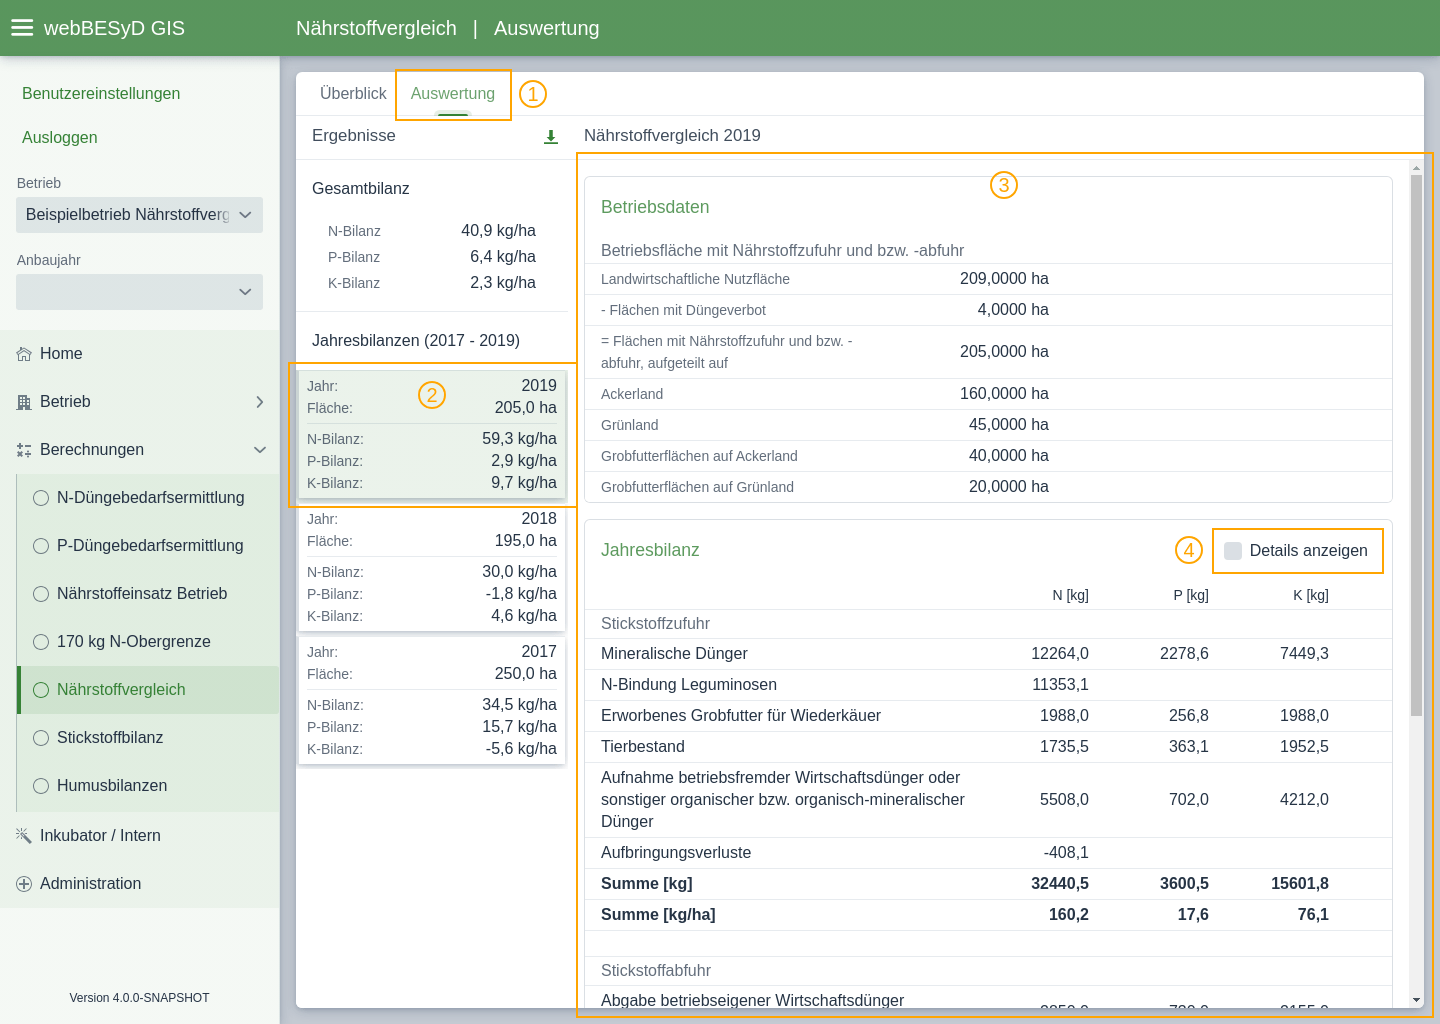Click the Aufbringungsverluste row
1440x1024 pixels.
click(x=988, y=853)
